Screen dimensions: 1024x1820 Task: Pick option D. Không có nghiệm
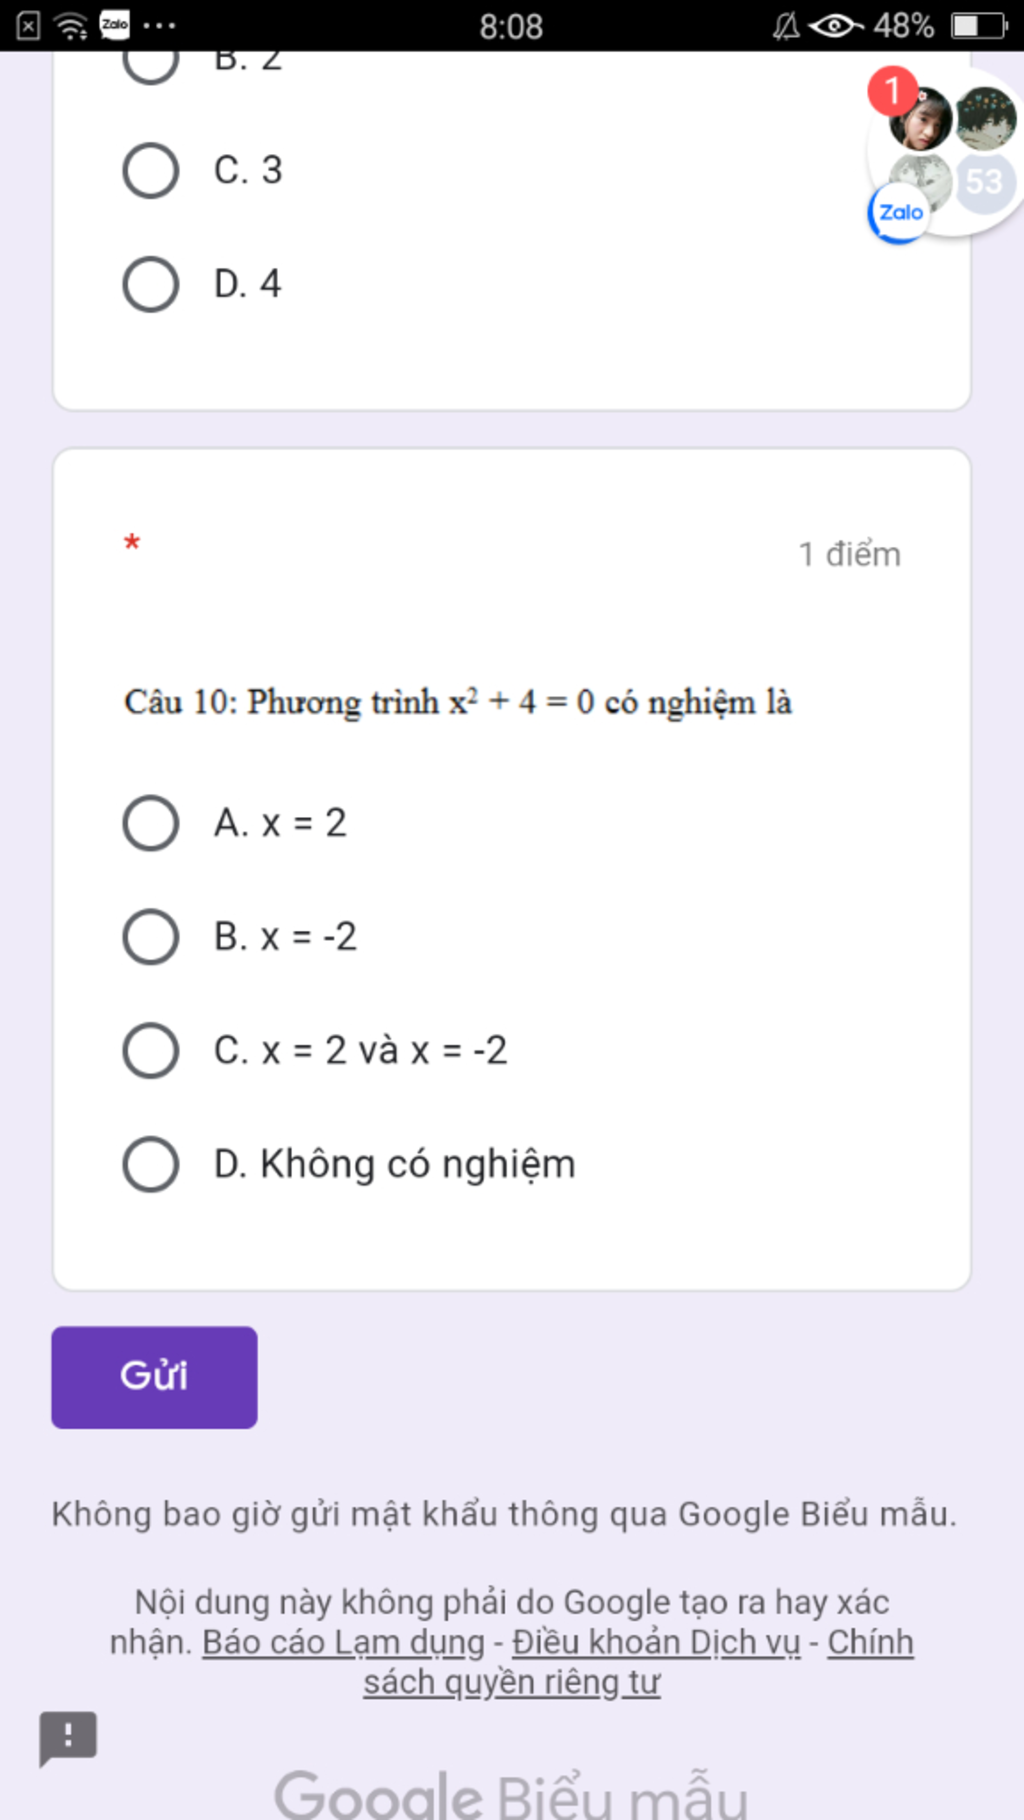(x=350, y=1165)
